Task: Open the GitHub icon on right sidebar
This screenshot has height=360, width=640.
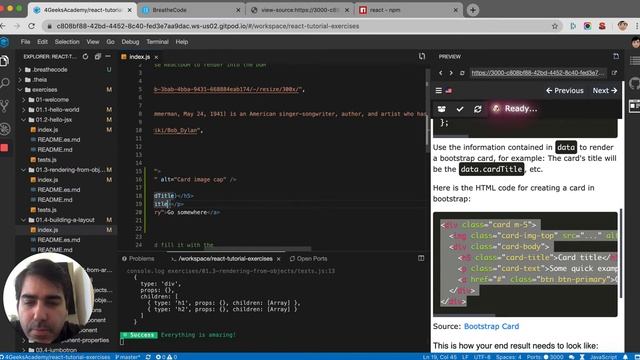Action: pos(635,83)
